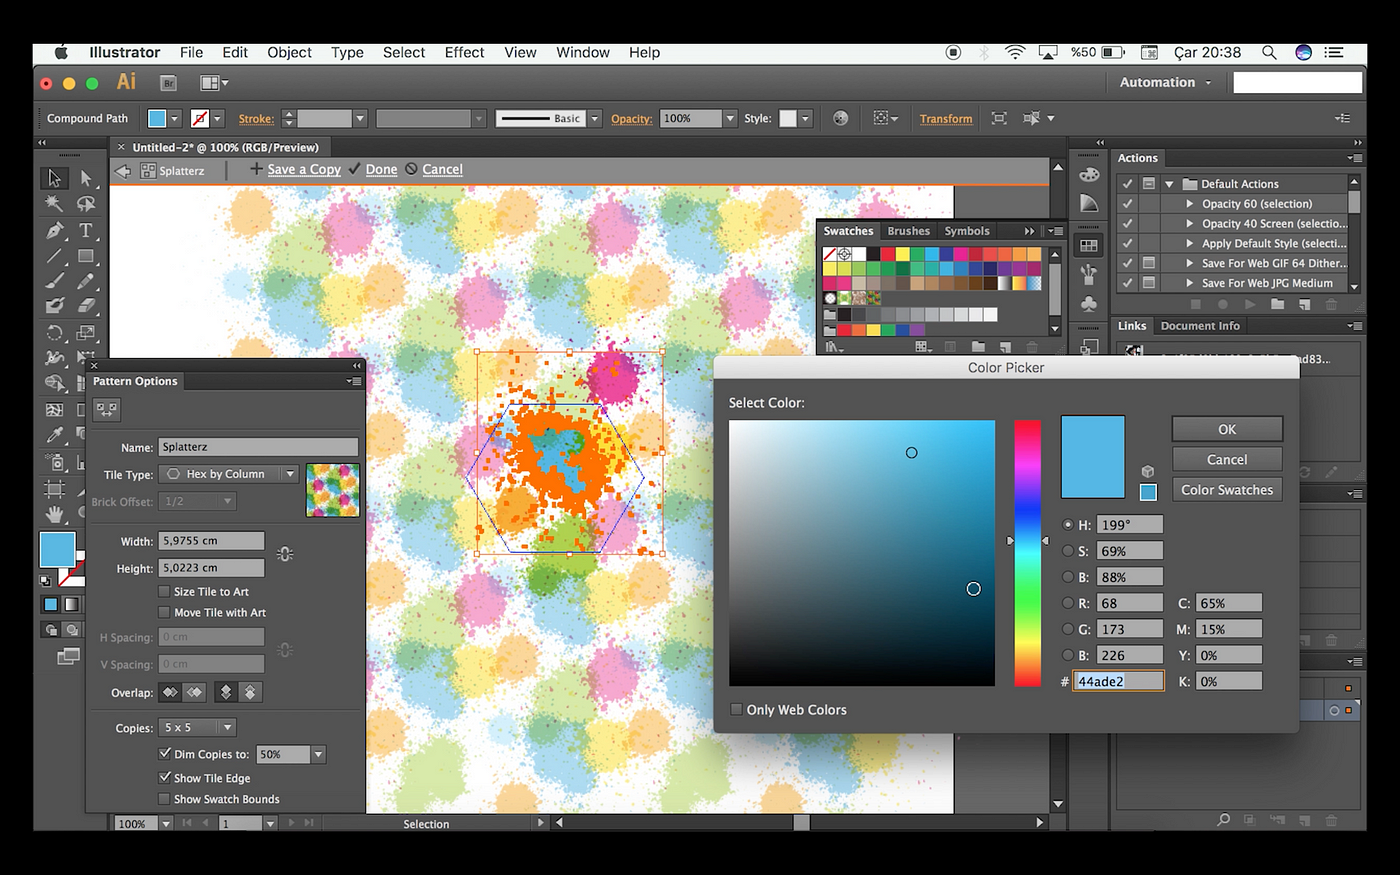The width and height of the screenshot is (1400, 875).
Task: Click the fill color box in toolbox
Action: [x=57, y=549]
